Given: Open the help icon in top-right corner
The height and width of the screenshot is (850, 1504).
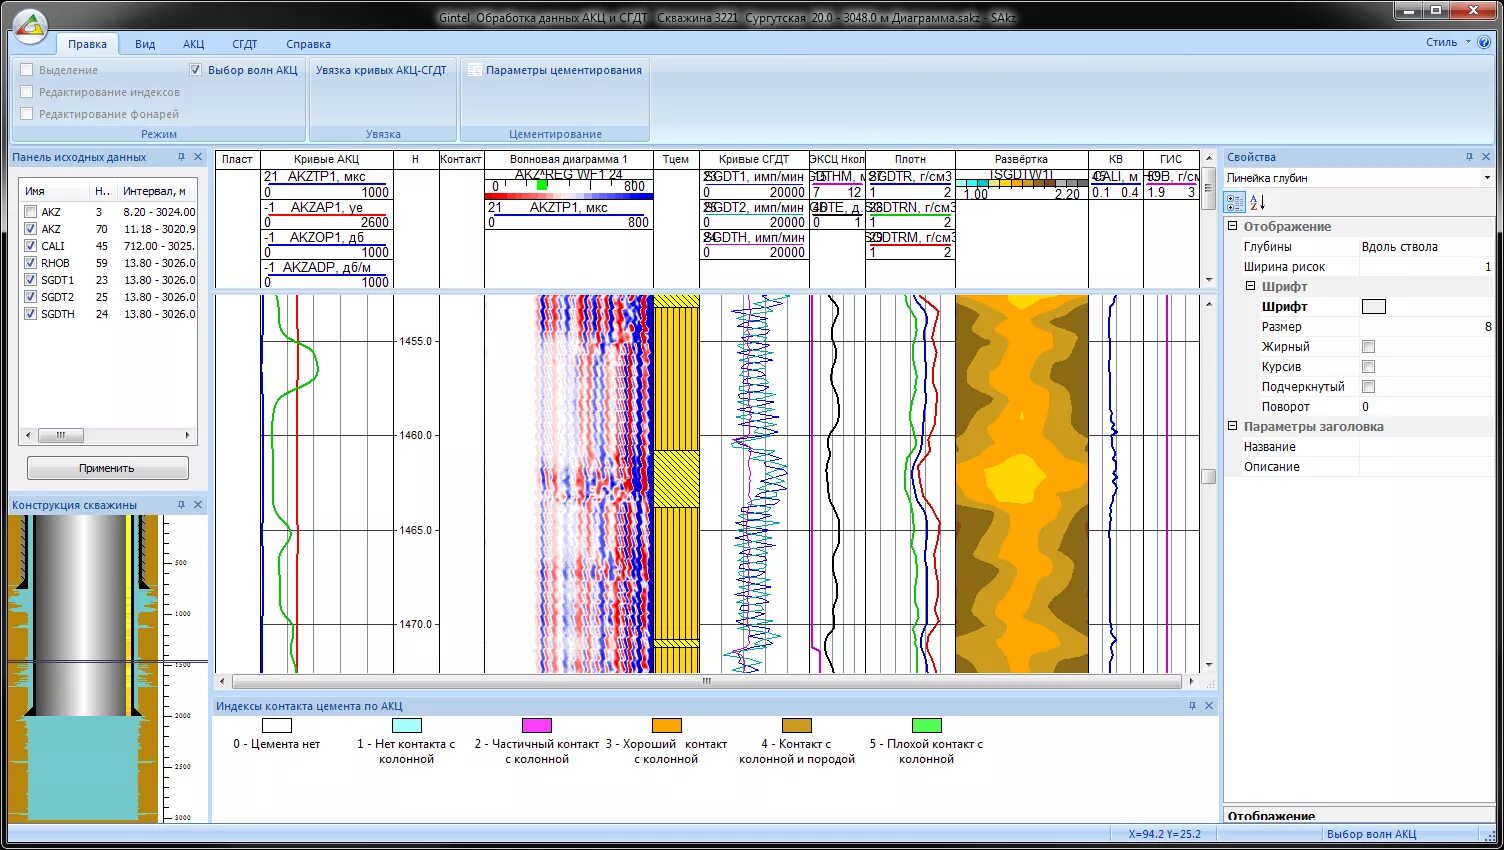Looking at the screenshot, I should point(1484,42).
